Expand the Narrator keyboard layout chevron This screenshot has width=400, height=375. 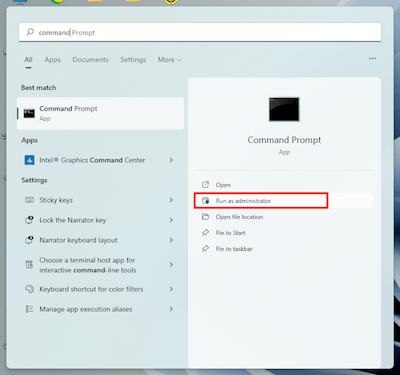(171, 240)
